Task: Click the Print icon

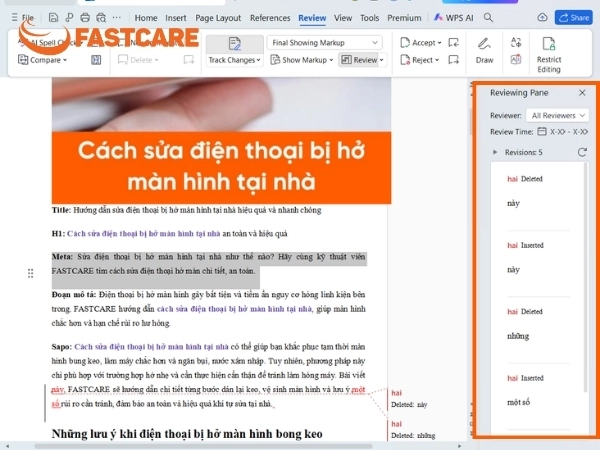Action: (85, 18)
